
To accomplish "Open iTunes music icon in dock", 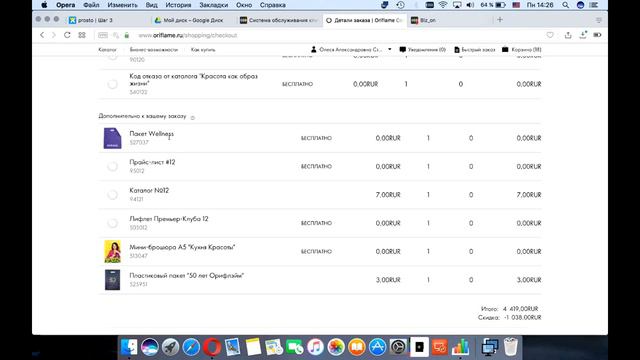I will (x=315, y=347).
